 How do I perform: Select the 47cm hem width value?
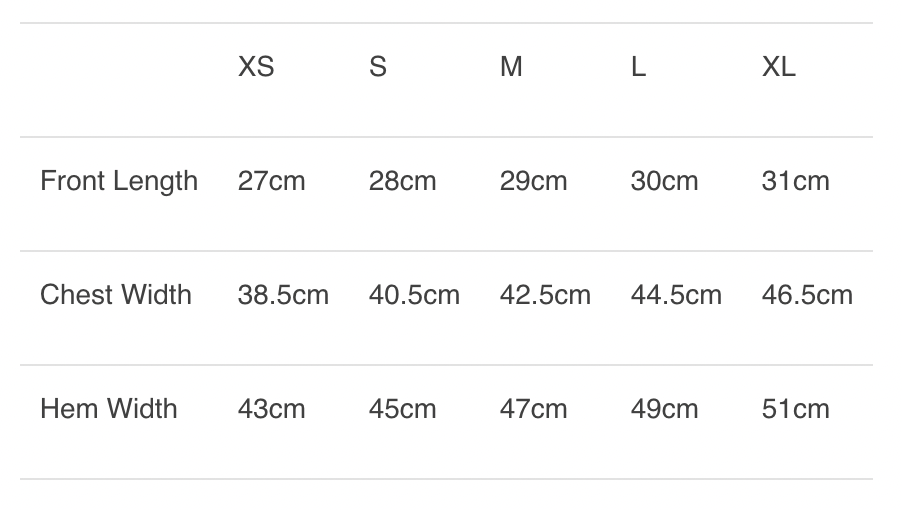pos(533,409)
